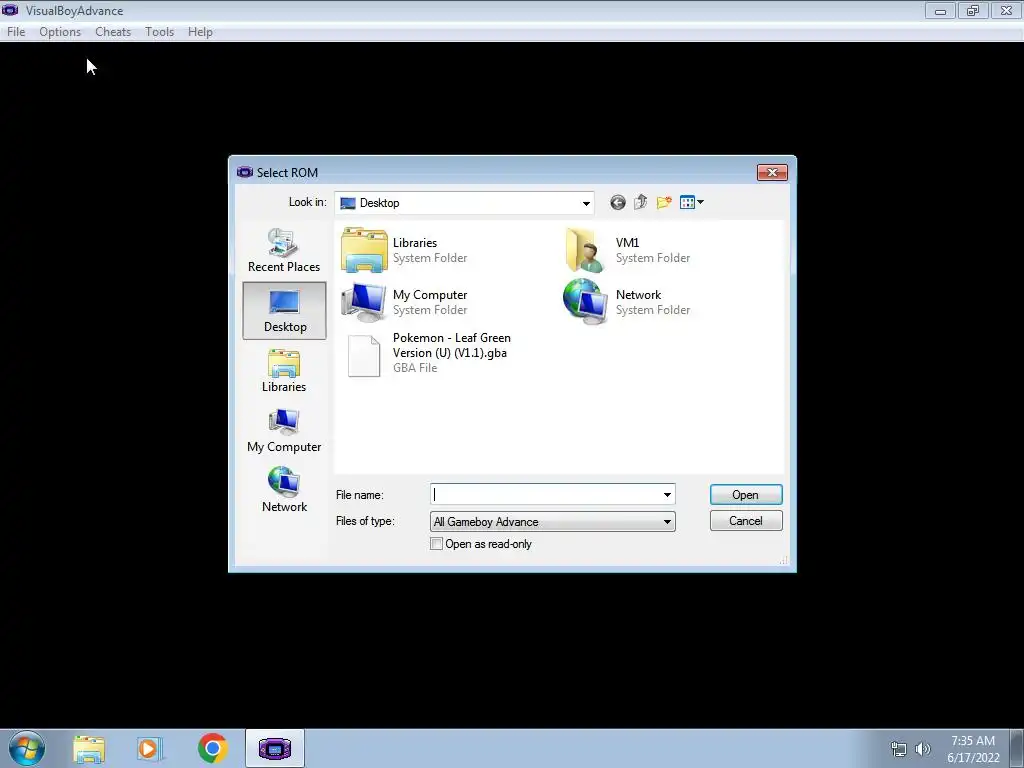The width and height of the screenshot is (1024, 768).
Task: Minimize the VisualBoyAdvance window
Action: point(940,10)
